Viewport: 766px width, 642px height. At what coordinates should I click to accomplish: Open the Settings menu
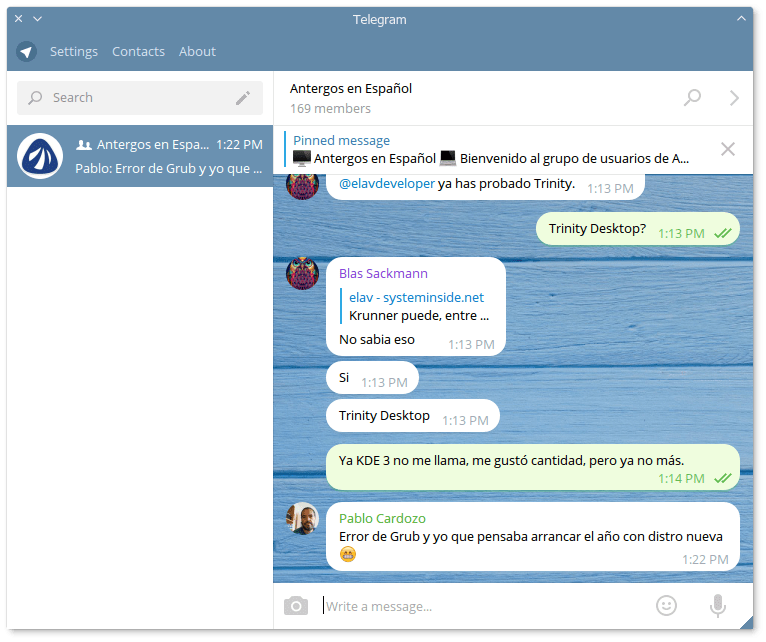click(x=74, y=51)
